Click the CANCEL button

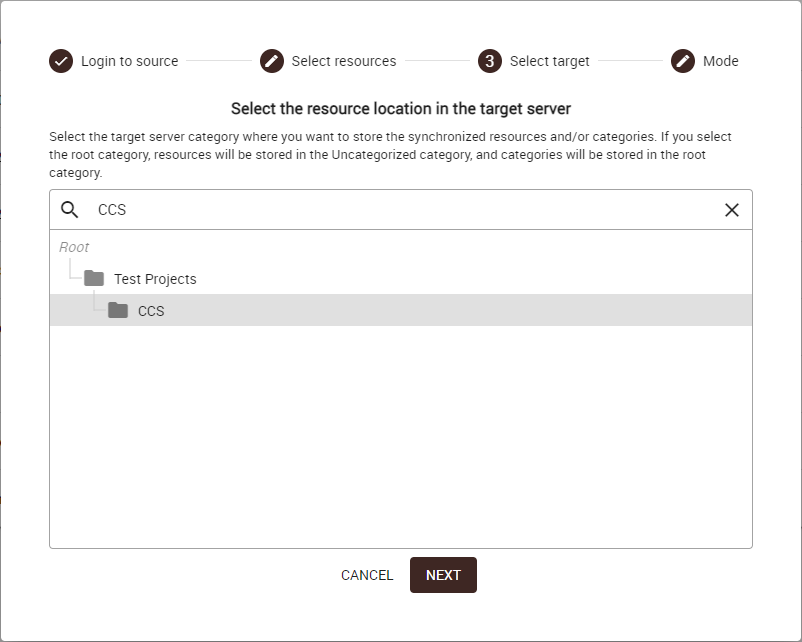[367, 575]
